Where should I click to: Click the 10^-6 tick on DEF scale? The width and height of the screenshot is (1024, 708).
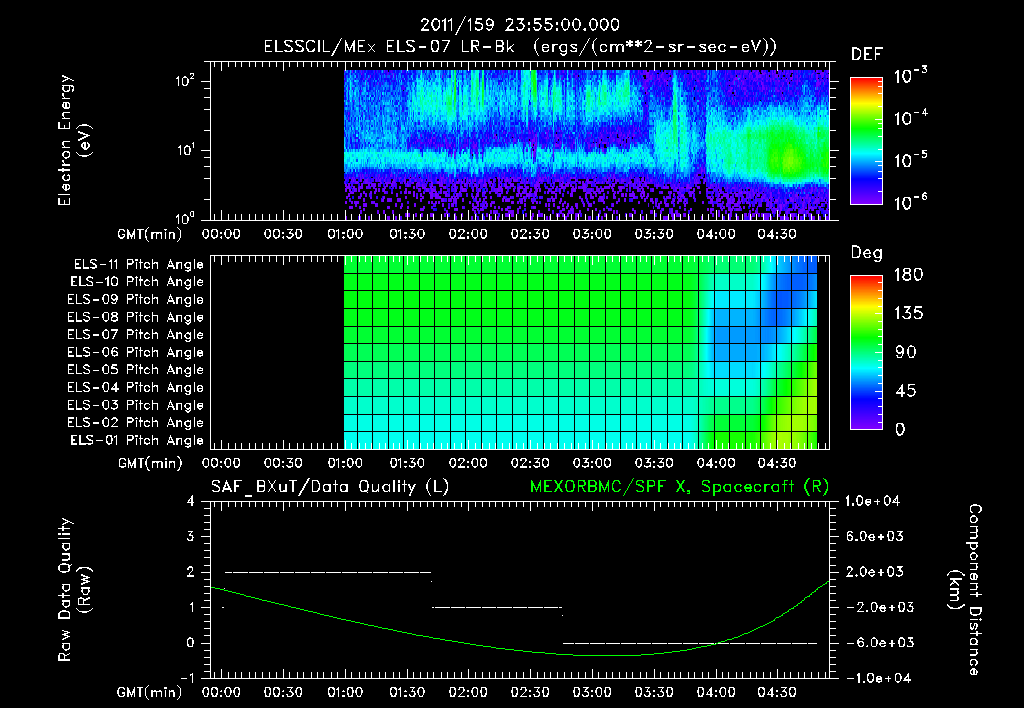click(910, 202)
